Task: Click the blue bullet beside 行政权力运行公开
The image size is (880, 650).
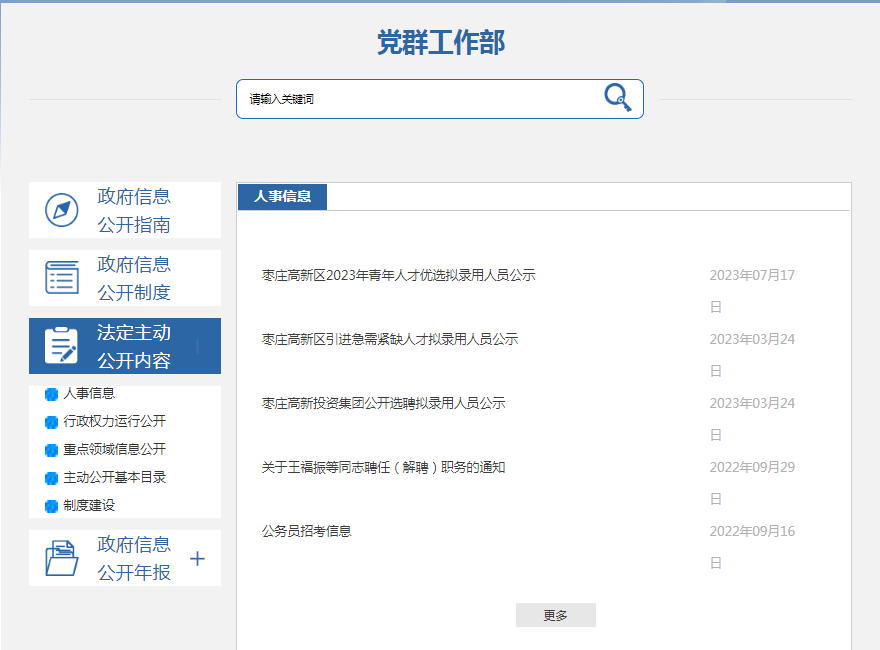Action: coord(52,422)
